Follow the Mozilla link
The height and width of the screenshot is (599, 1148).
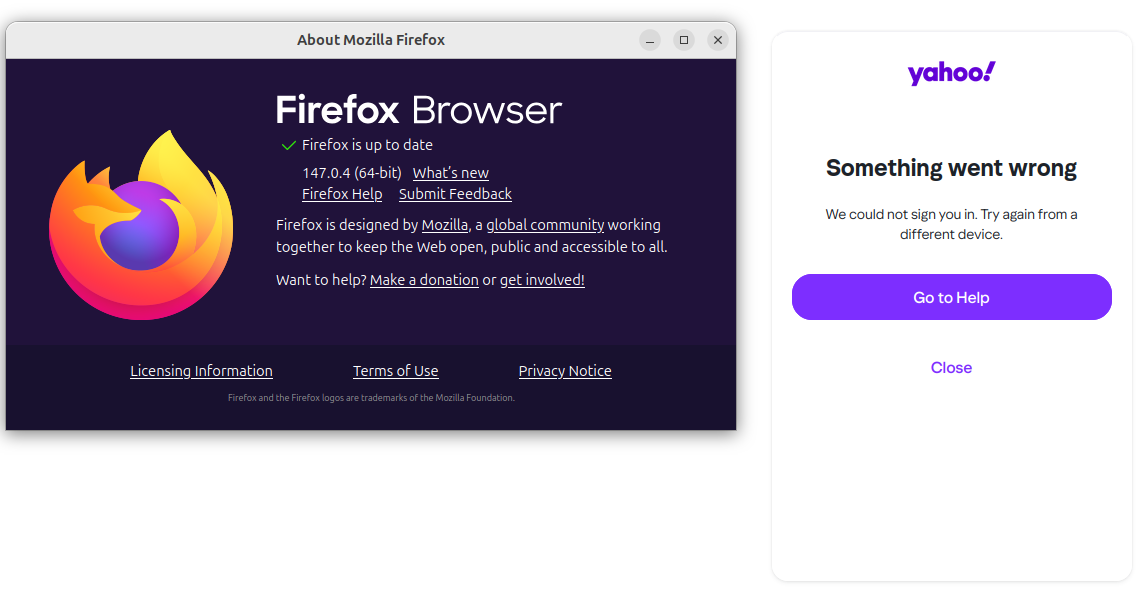pos(444,225)
